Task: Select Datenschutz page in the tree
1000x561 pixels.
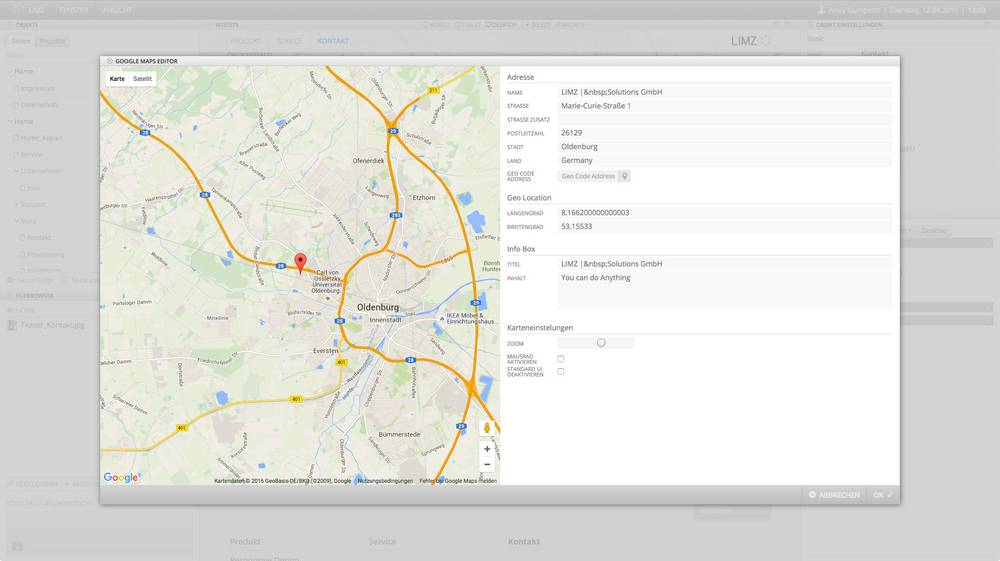Action: (x=39, y=105)
